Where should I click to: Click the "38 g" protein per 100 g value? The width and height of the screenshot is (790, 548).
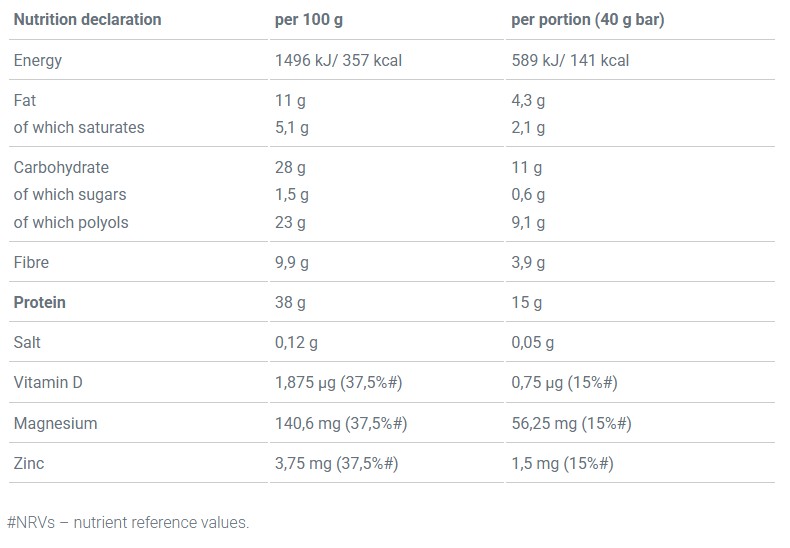[x=290, y=302]
